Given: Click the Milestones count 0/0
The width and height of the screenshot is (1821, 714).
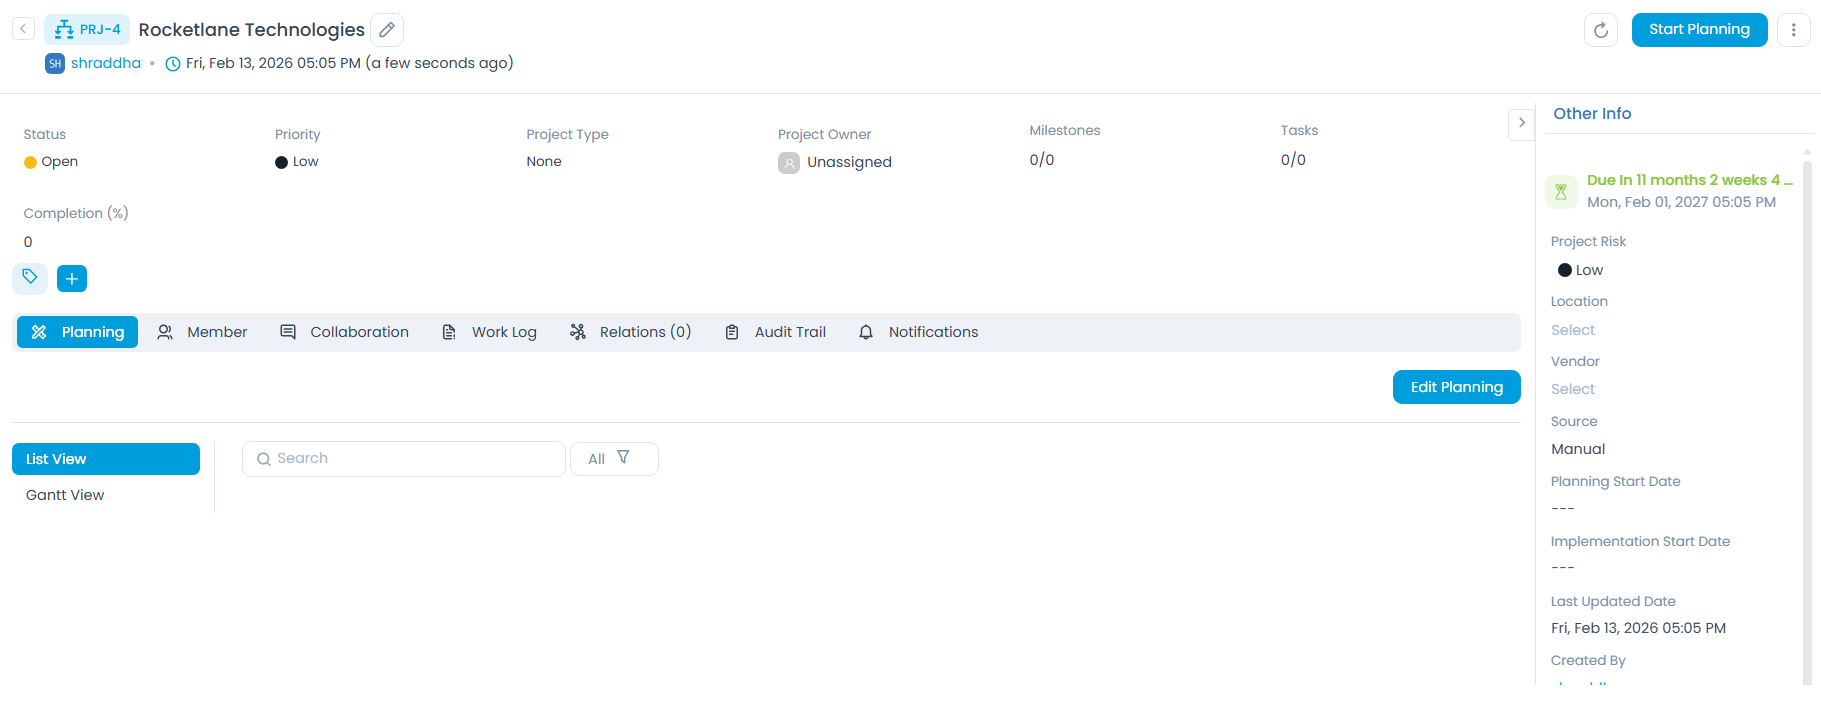Looking at the screenshot, I should point(1042,160).
